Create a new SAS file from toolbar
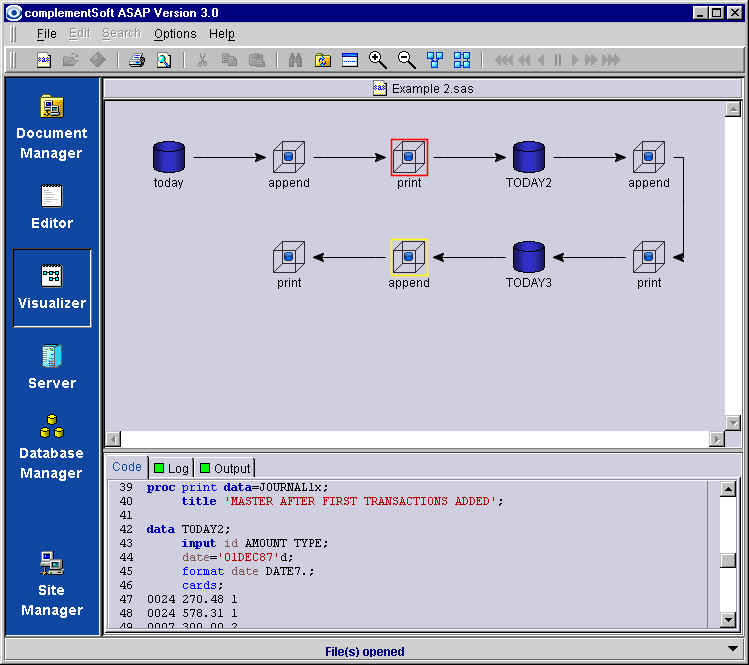The image size is (749, 665). [x=44, y=60]
